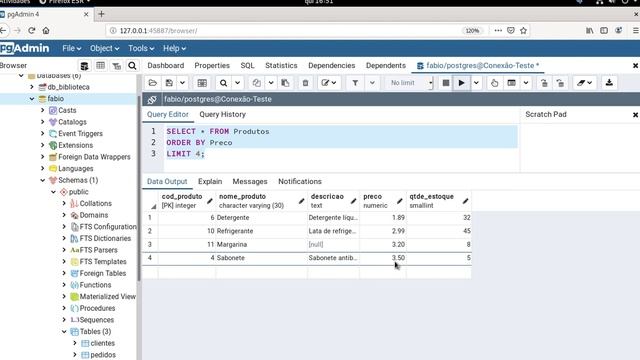Viewport: 640px width, 360px height.
Task: Click the Browser filtered rows icon
Action: (116, 66)
